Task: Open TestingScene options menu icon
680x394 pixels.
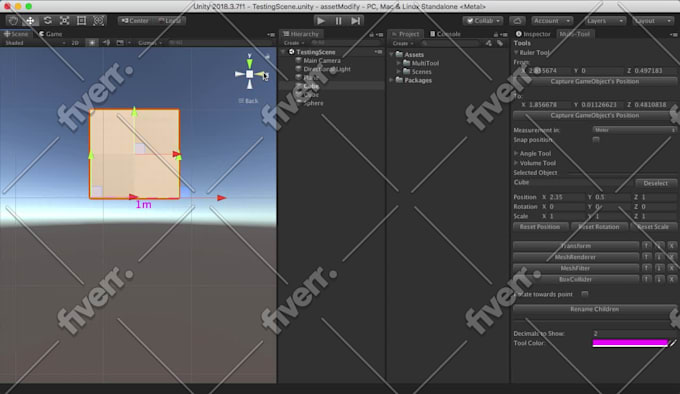Action: 379,52
